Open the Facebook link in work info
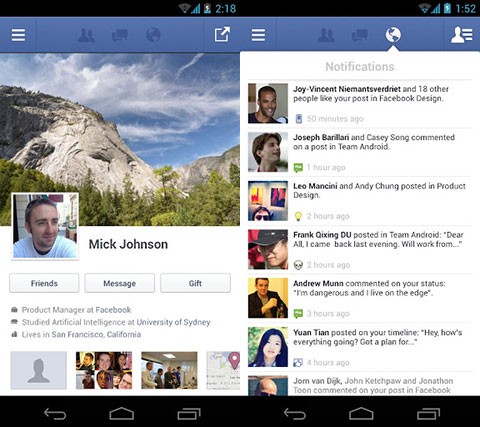 113,310
